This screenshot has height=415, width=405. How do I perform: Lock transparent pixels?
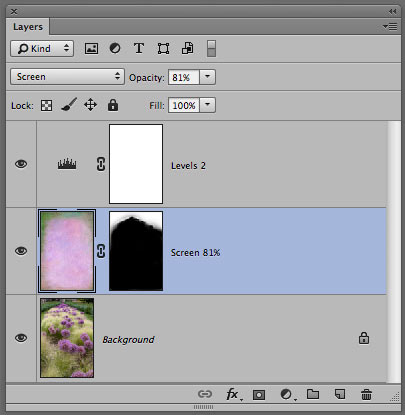(46, 106)
